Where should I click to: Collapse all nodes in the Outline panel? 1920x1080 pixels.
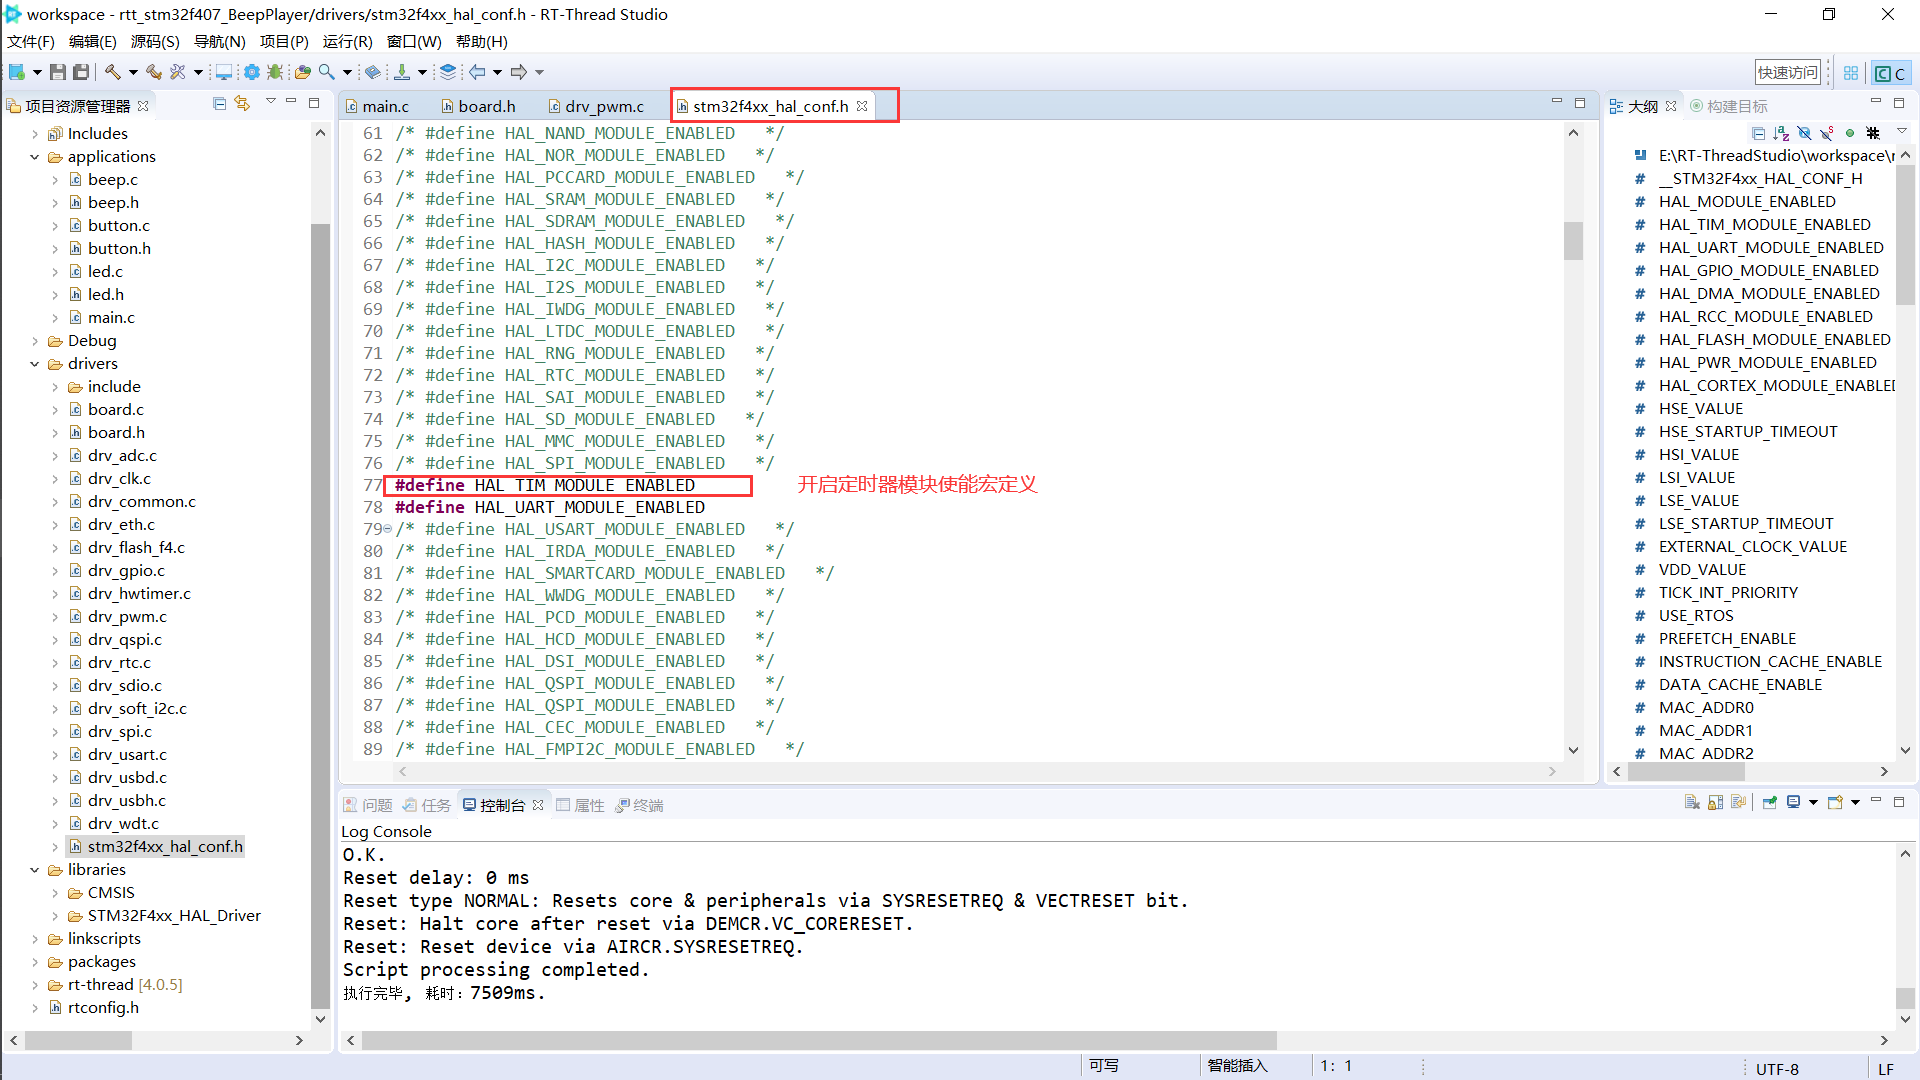(1759, 133)
